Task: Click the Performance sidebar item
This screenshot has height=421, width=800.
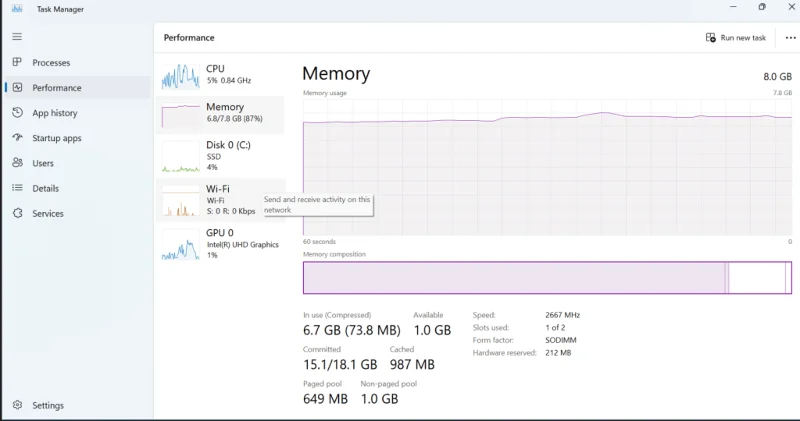Action: (56, 88)
